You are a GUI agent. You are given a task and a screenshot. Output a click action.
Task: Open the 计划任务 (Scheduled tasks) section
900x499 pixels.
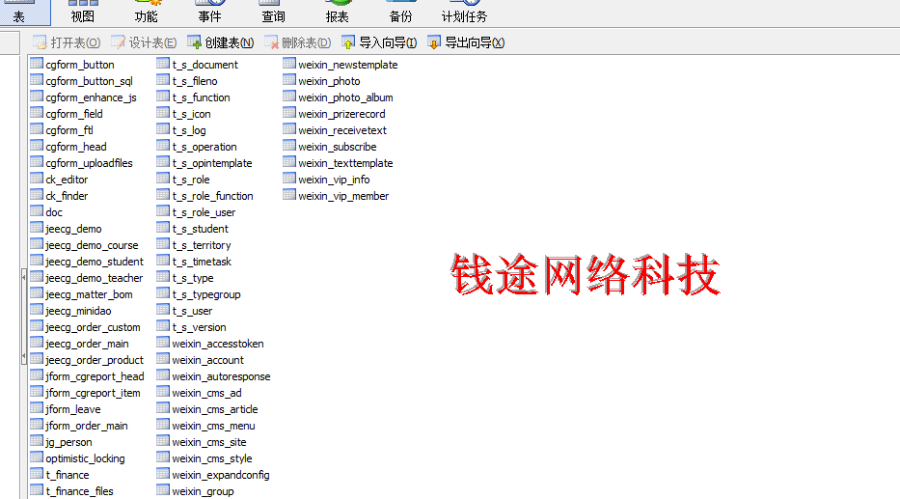[464, 13]
